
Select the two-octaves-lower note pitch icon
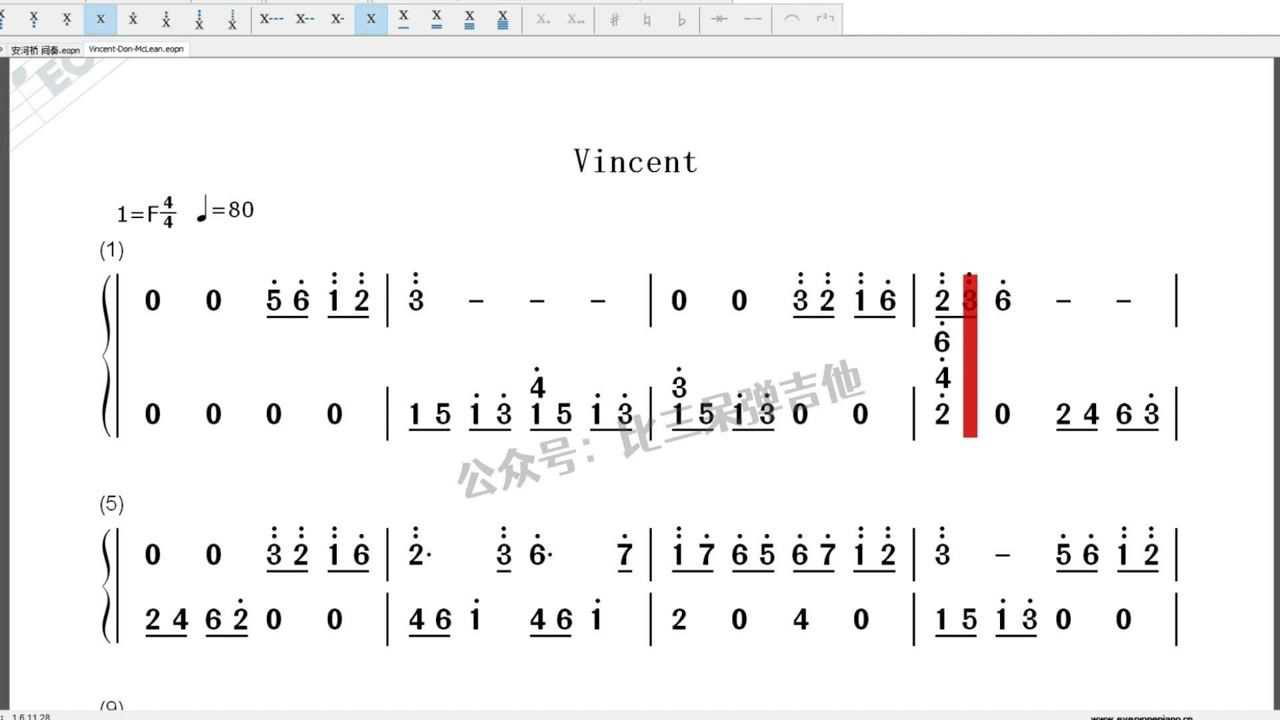(x=34, y=19)
